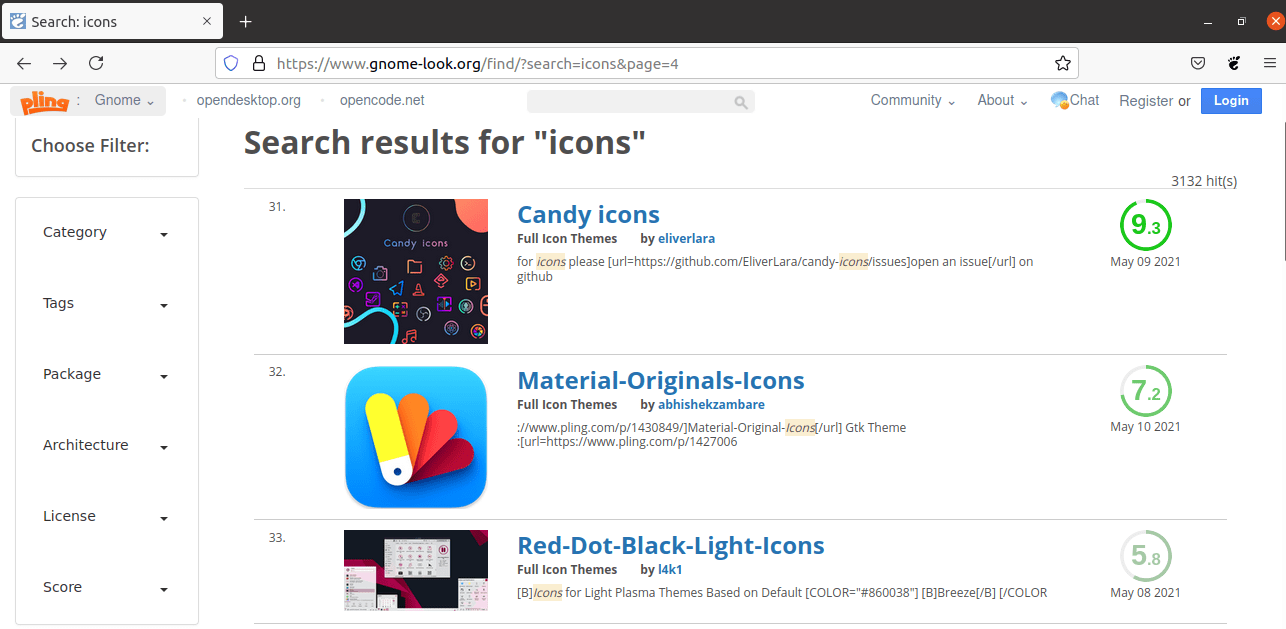This screenshot has height=629, width=1286.
Task: Click the '3132 hit(s)' text
Action: 1204,181
